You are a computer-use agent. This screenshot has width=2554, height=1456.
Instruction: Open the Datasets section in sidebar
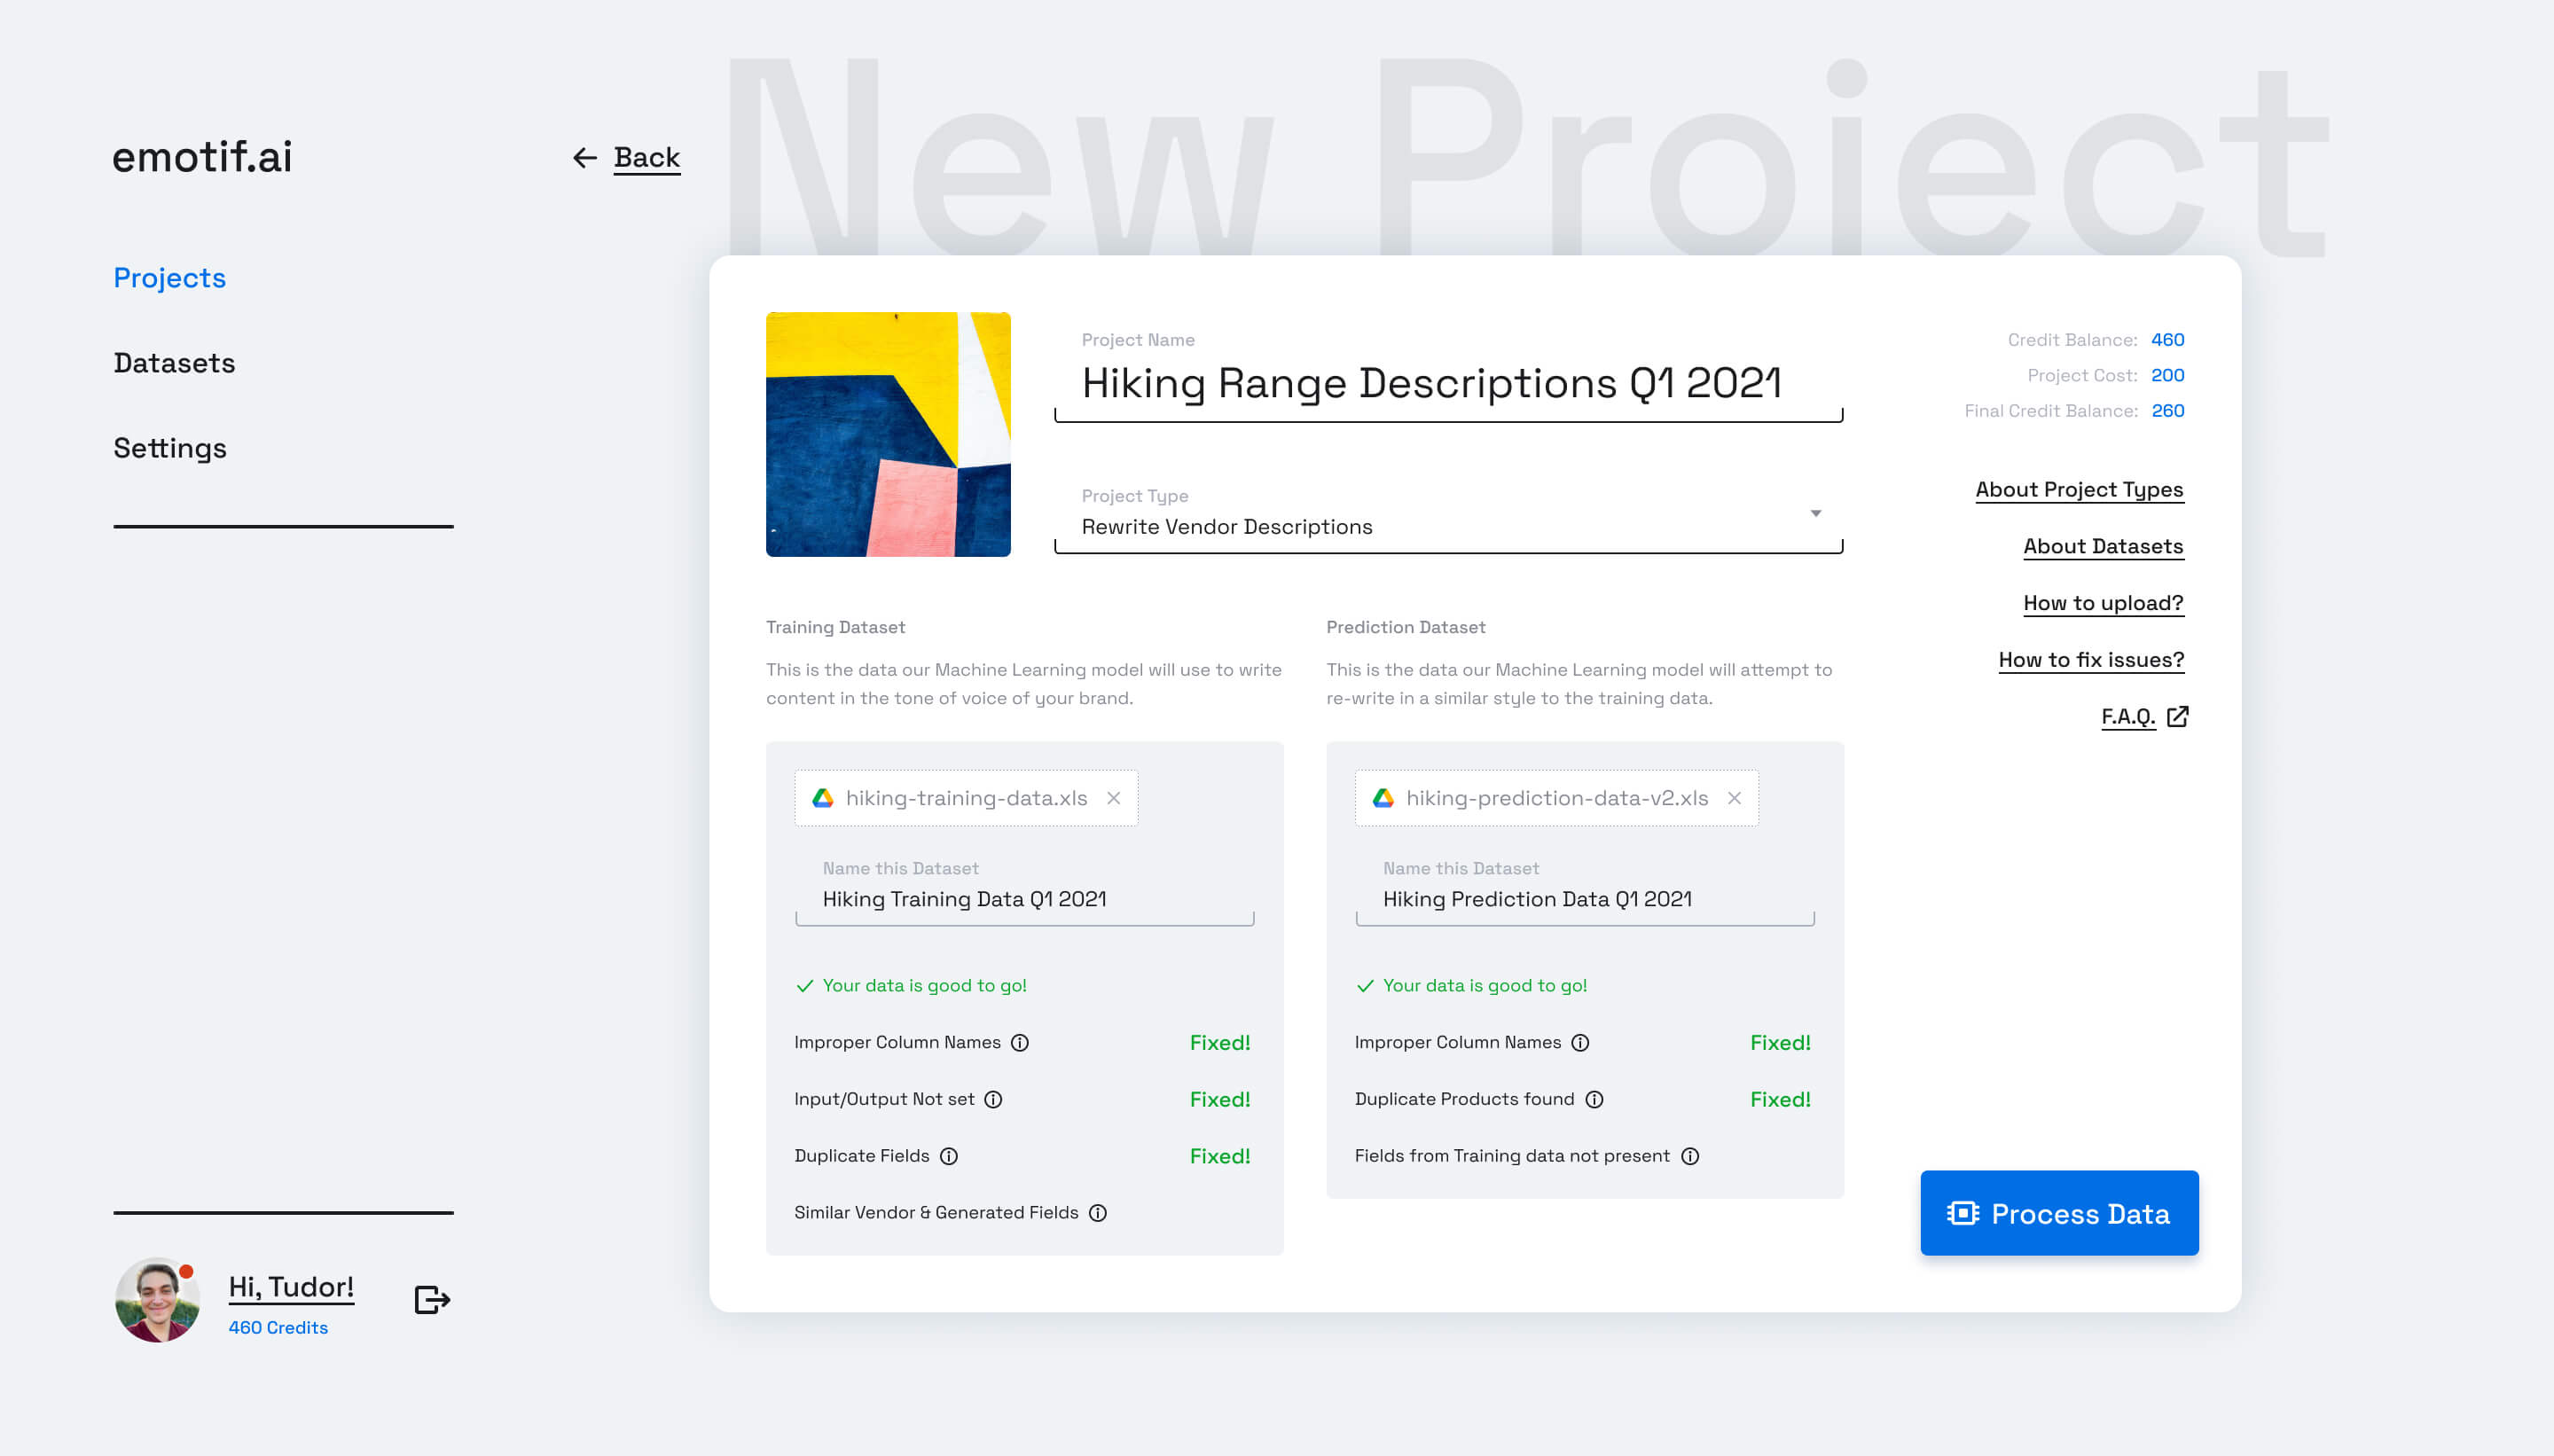coord(174,363)
